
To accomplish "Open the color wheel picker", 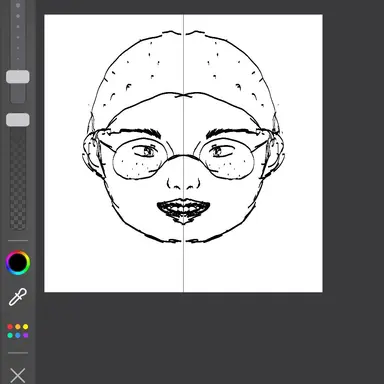I will click(18, 263).
